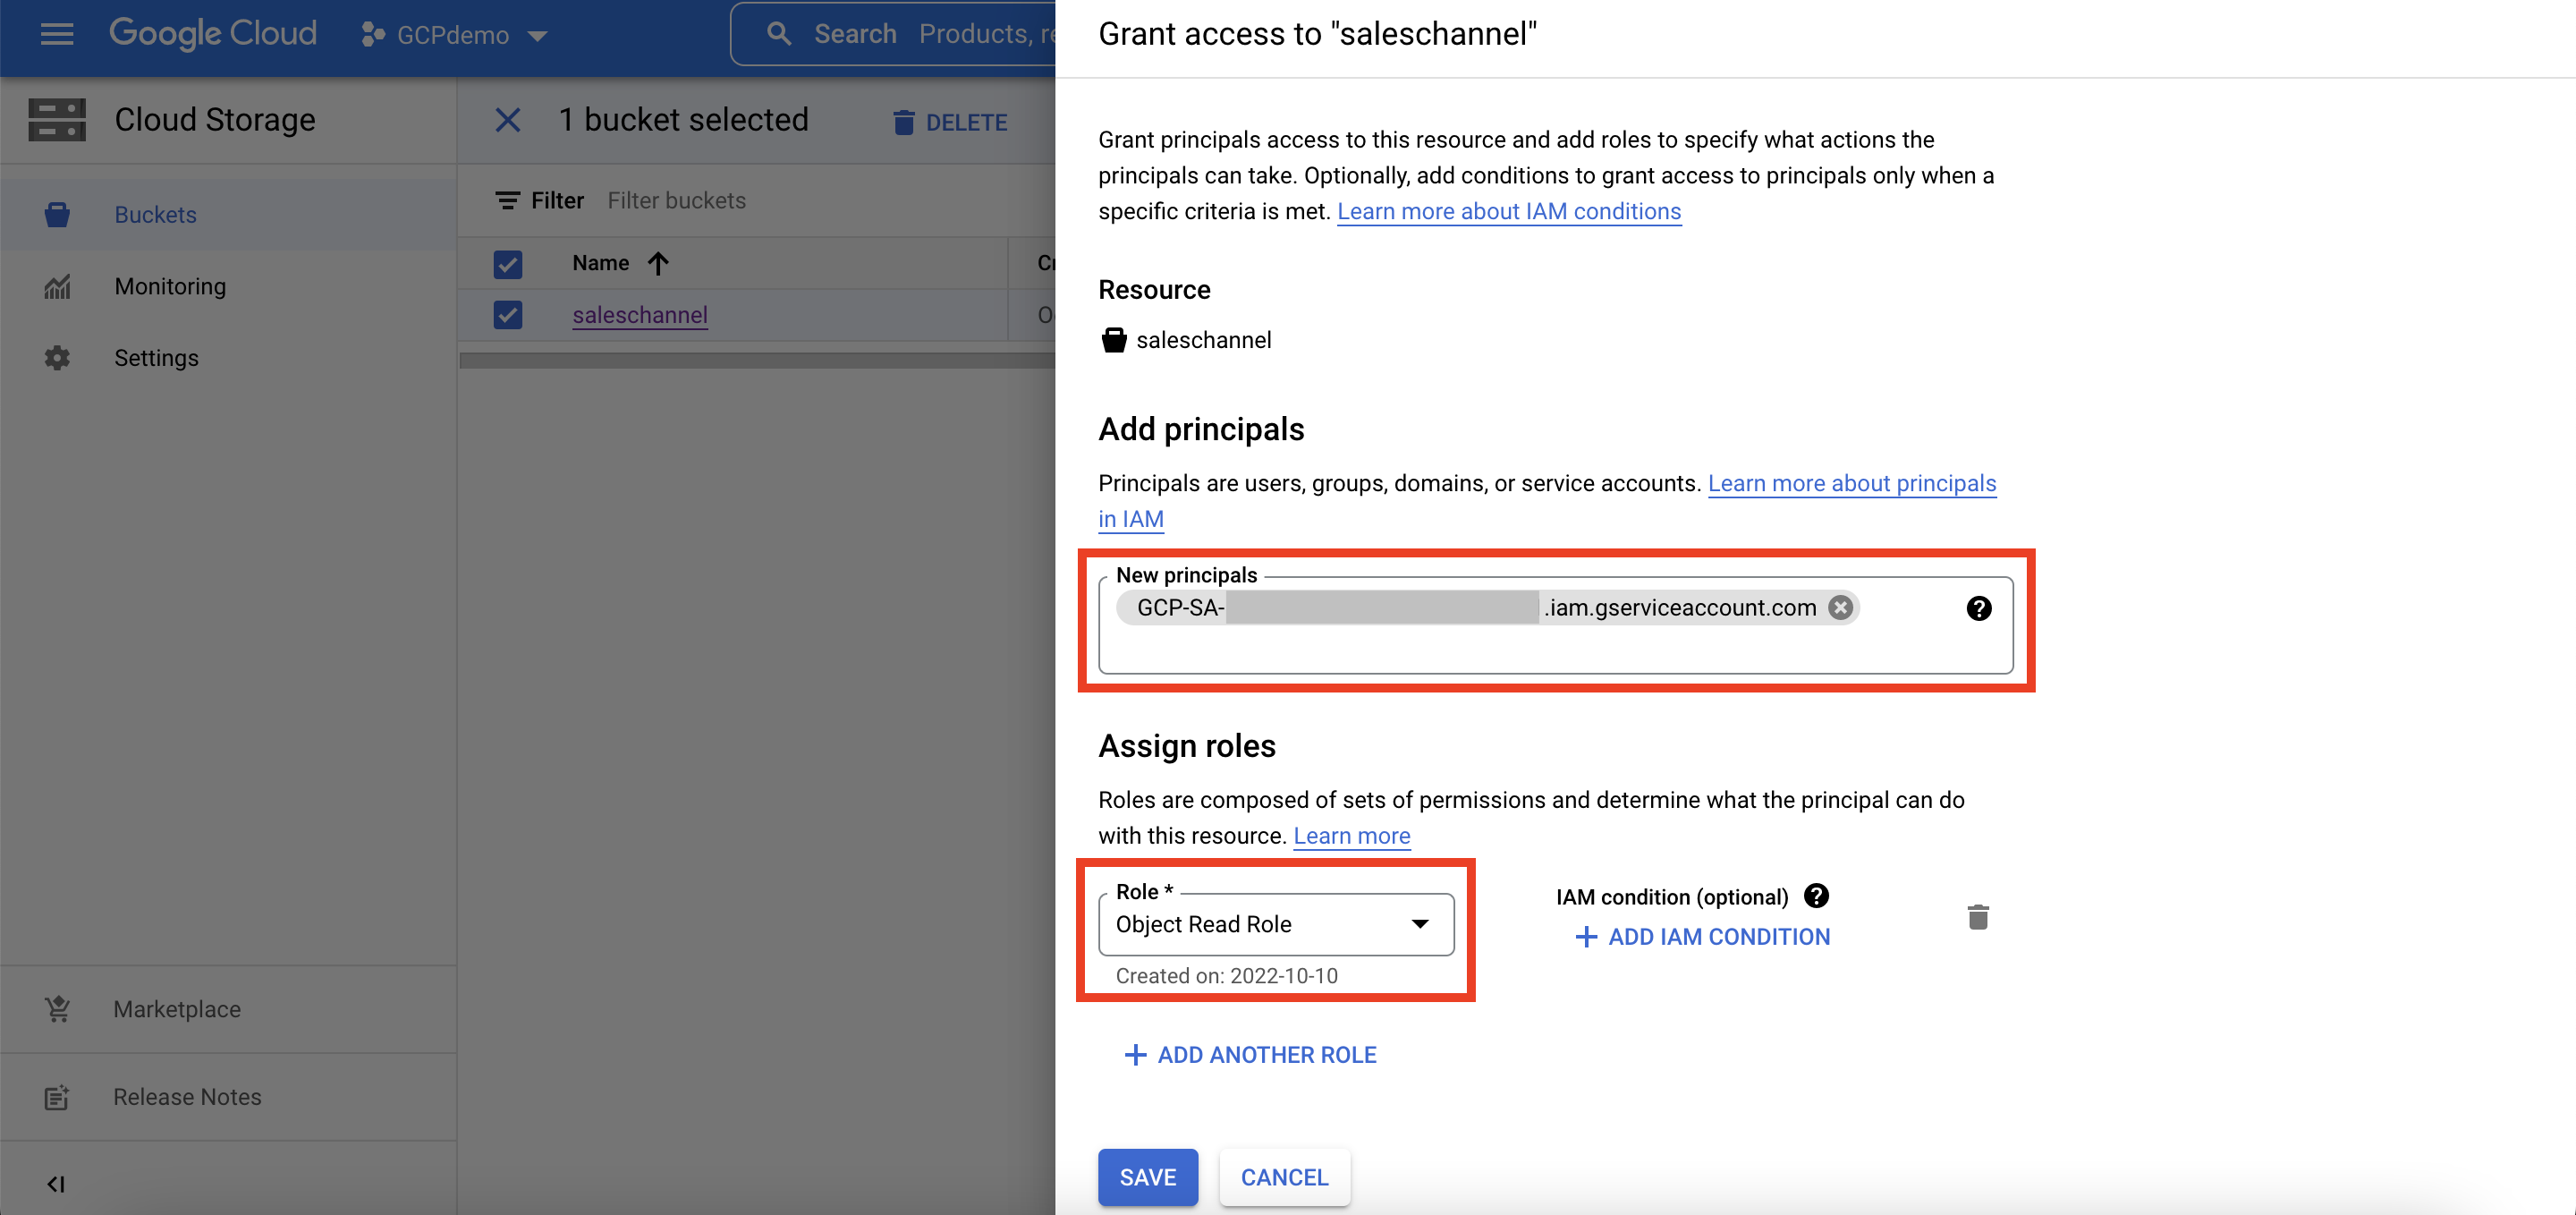Click the Delete bucket trash icon
The width and height of the screenshot is (2576, 1215).
pos(903,121)
